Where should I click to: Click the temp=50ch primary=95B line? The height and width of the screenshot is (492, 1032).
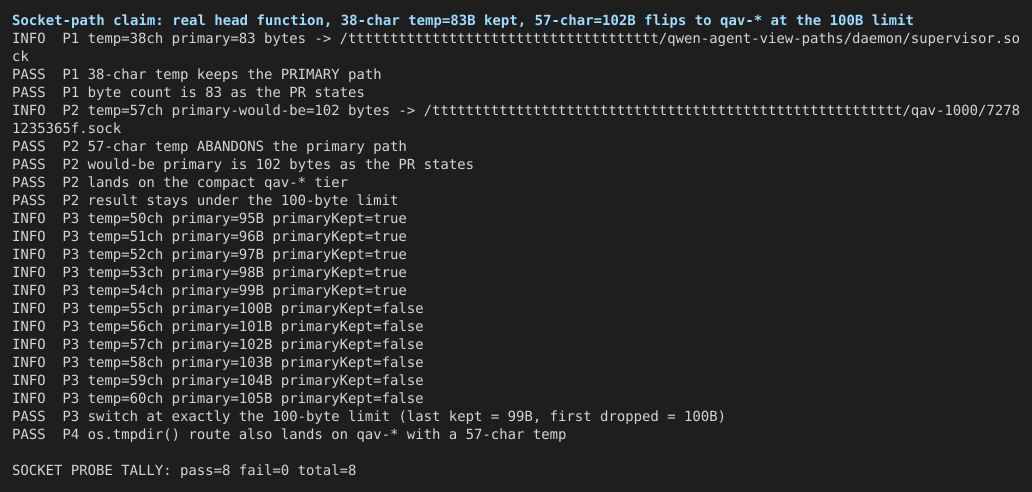(x=209, y=218)
